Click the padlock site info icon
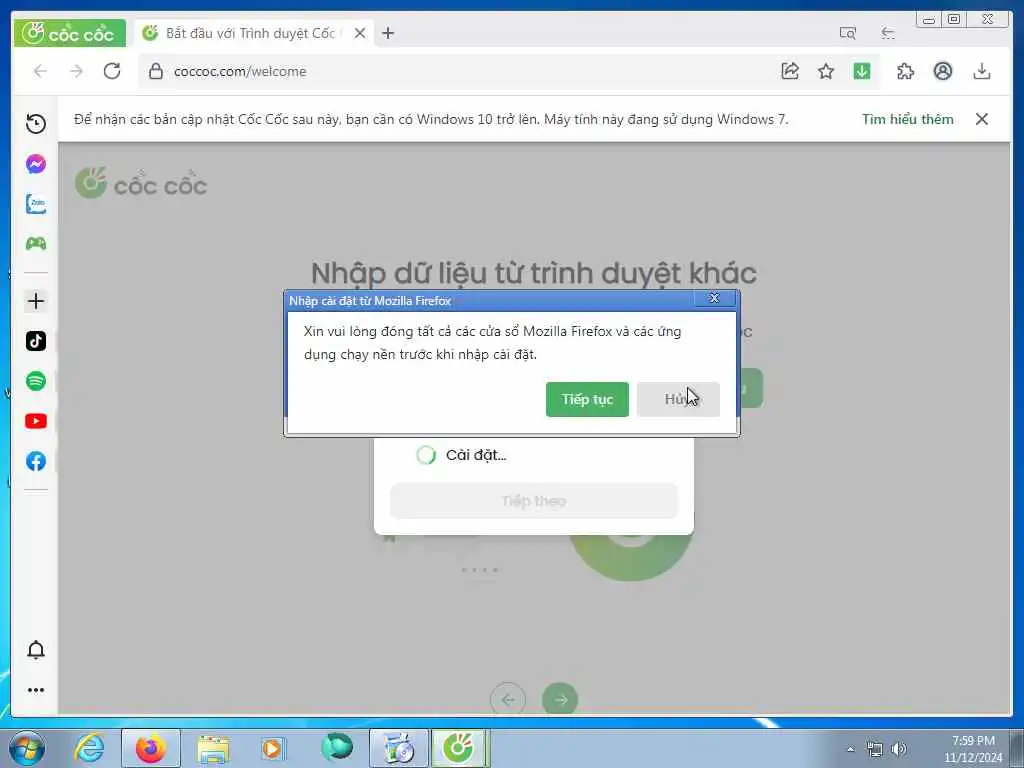1024x768 pixels. [x=155, y=71]
